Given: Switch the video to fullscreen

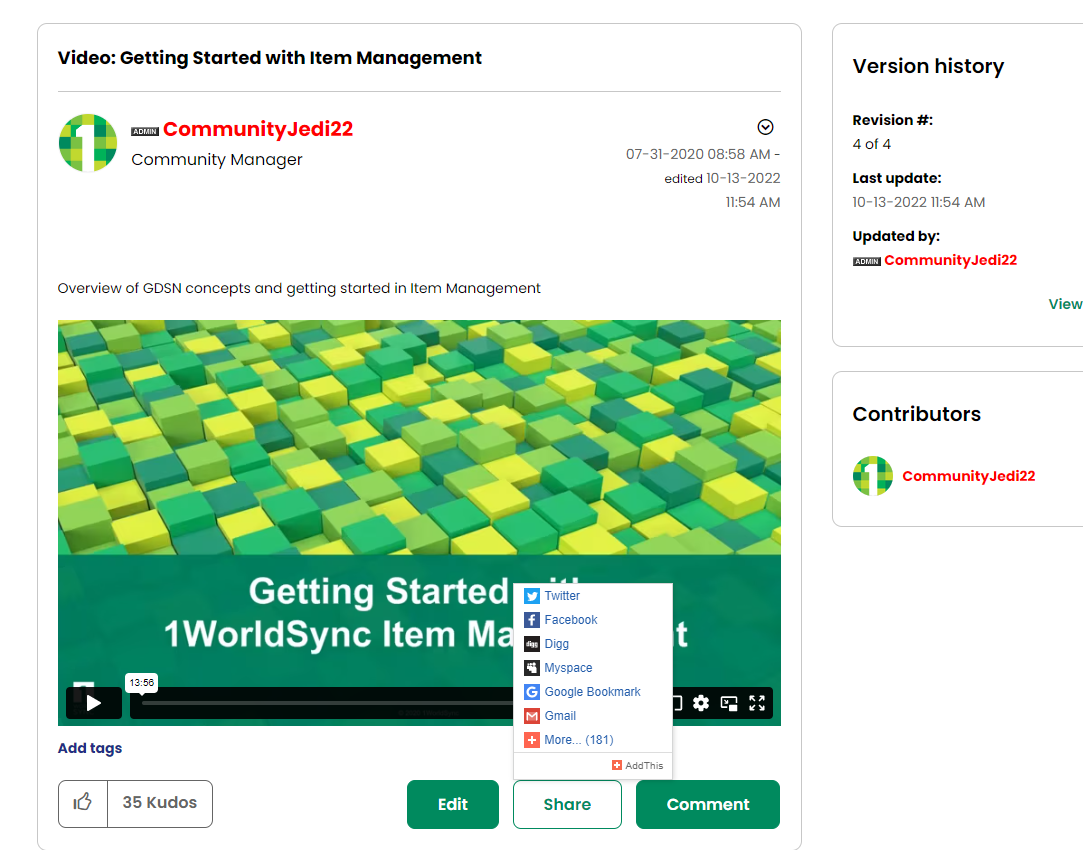Looking at the screenshot, I should coord(757,703).
